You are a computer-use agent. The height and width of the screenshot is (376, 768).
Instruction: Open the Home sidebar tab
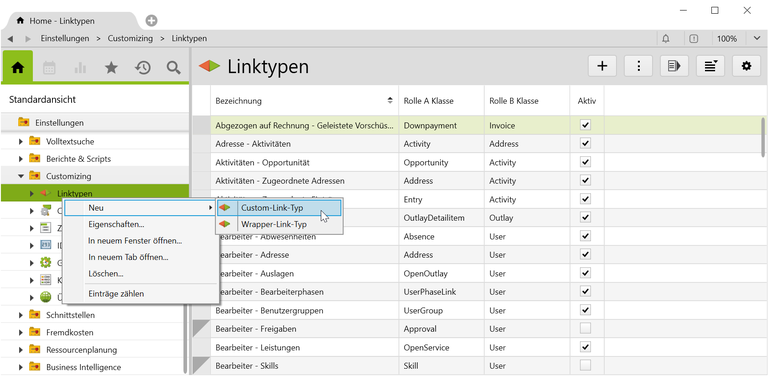point(18,68)
